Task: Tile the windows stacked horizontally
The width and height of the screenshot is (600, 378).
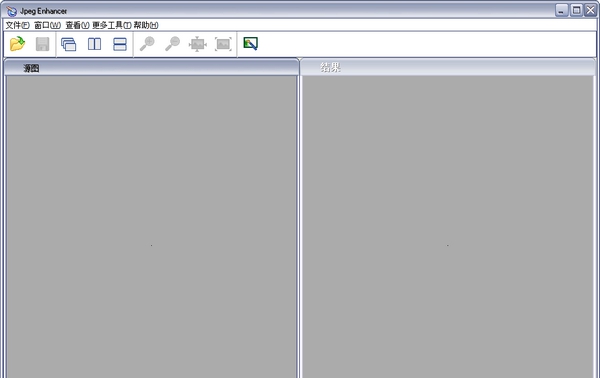Action: [x=120, y=44]
